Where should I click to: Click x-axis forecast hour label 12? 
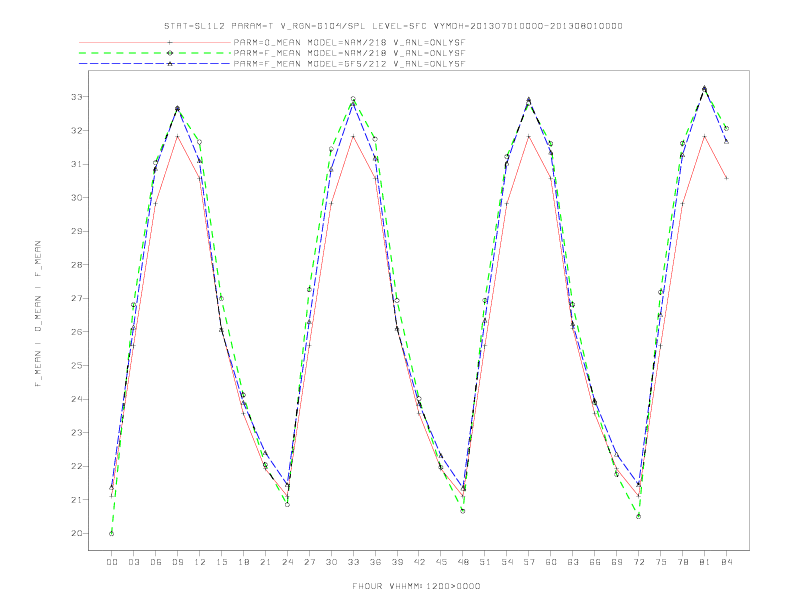[200, 562]
